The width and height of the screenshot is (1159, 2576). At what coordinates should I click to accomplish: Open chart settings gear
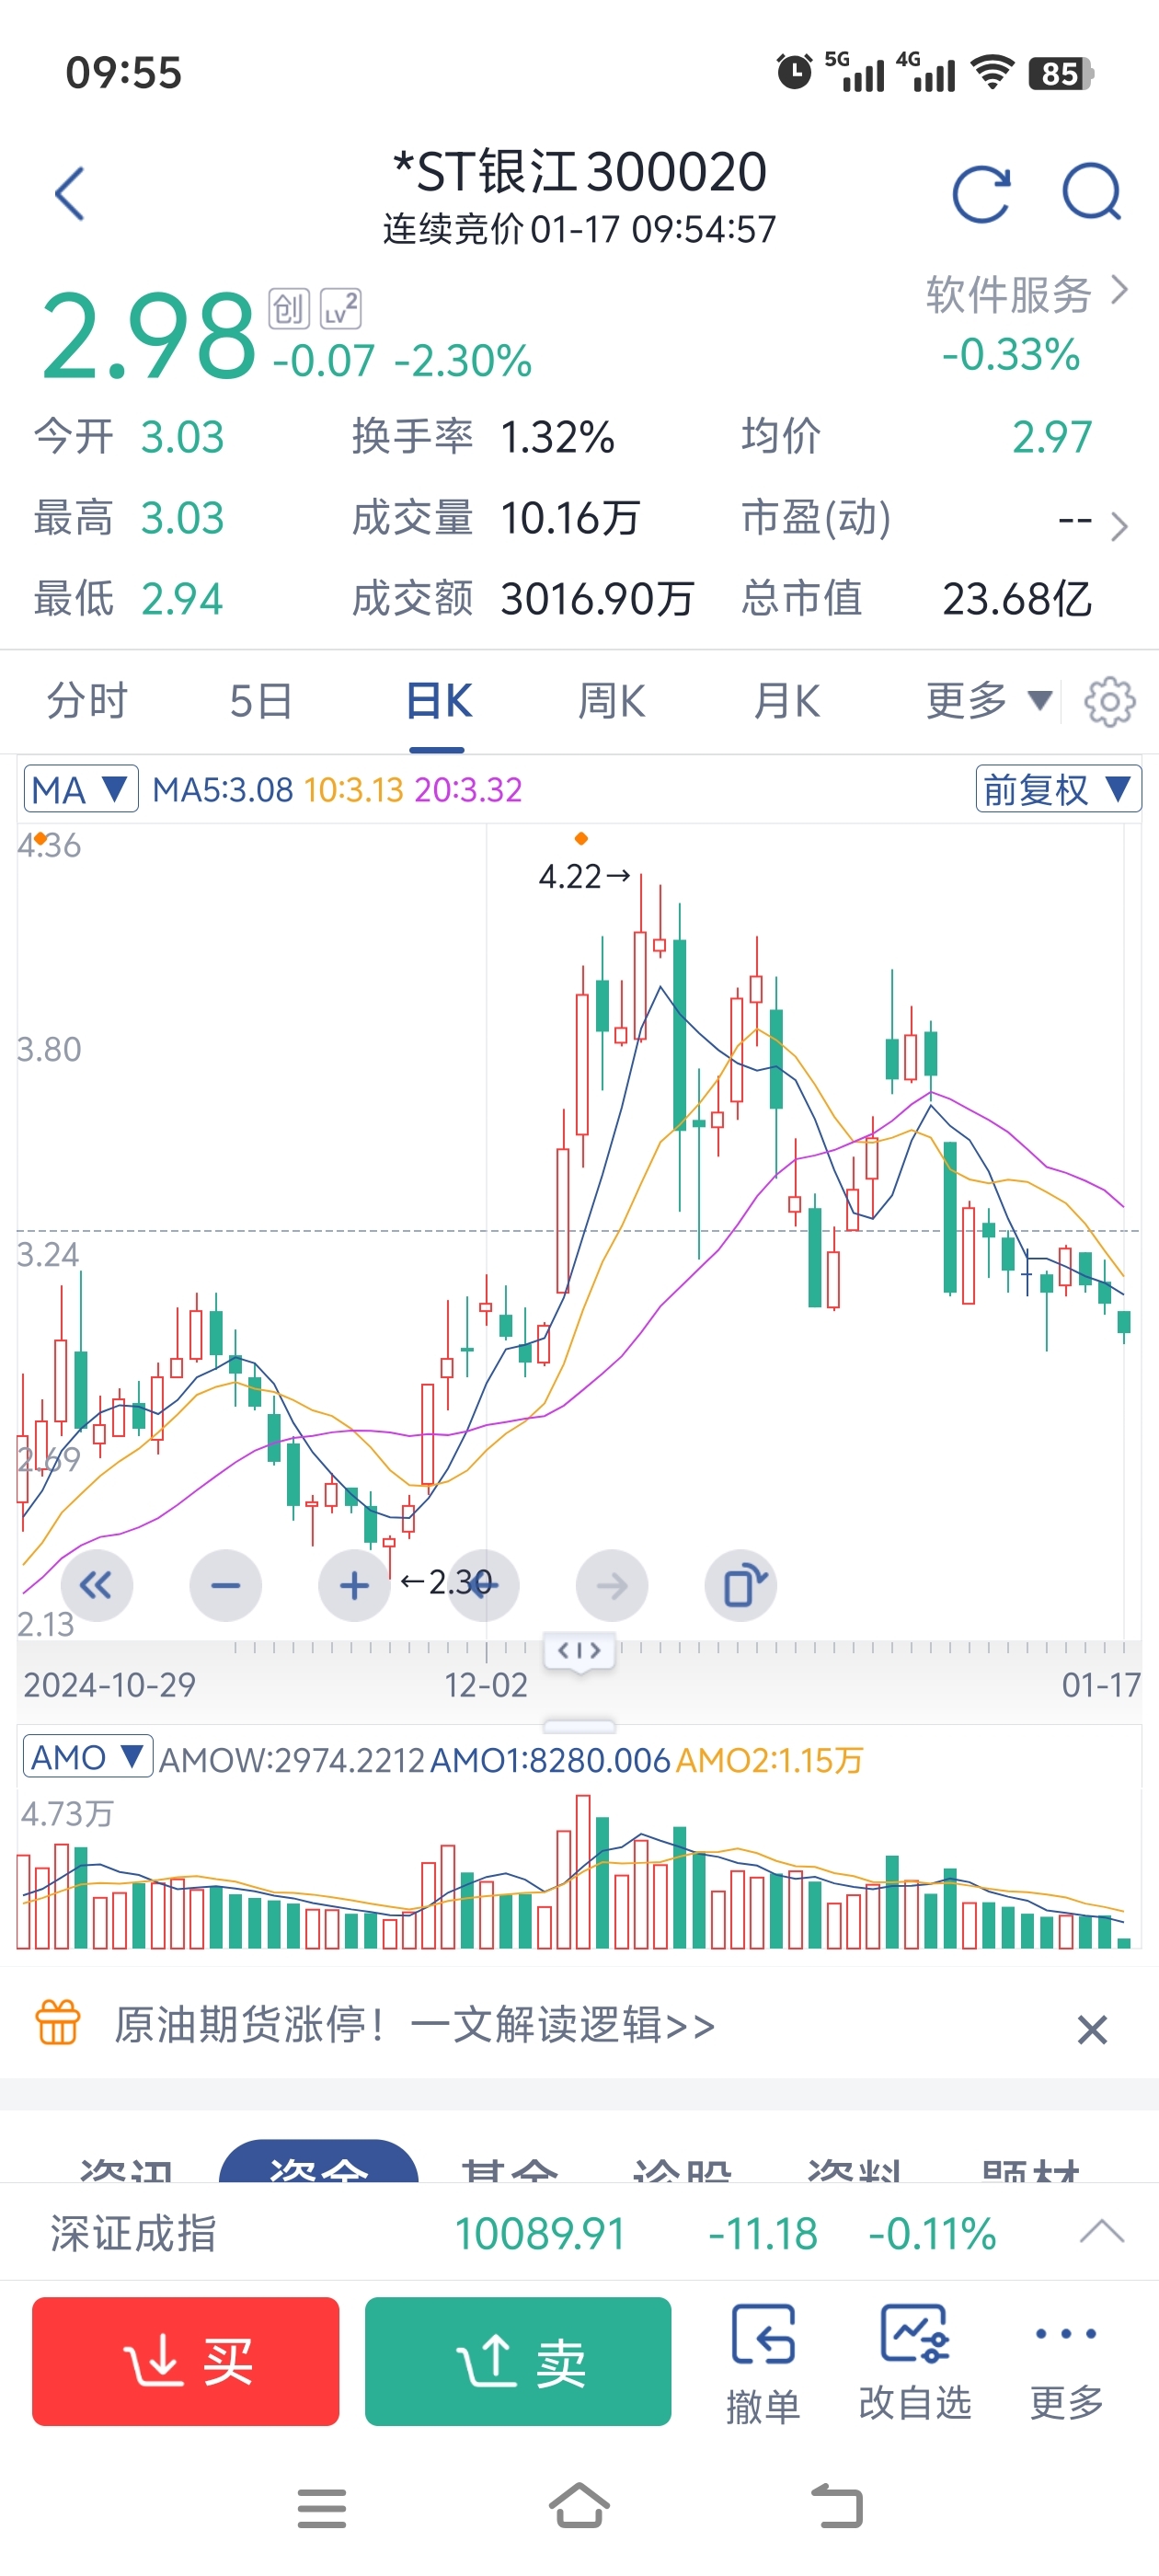pos(1110,701)
